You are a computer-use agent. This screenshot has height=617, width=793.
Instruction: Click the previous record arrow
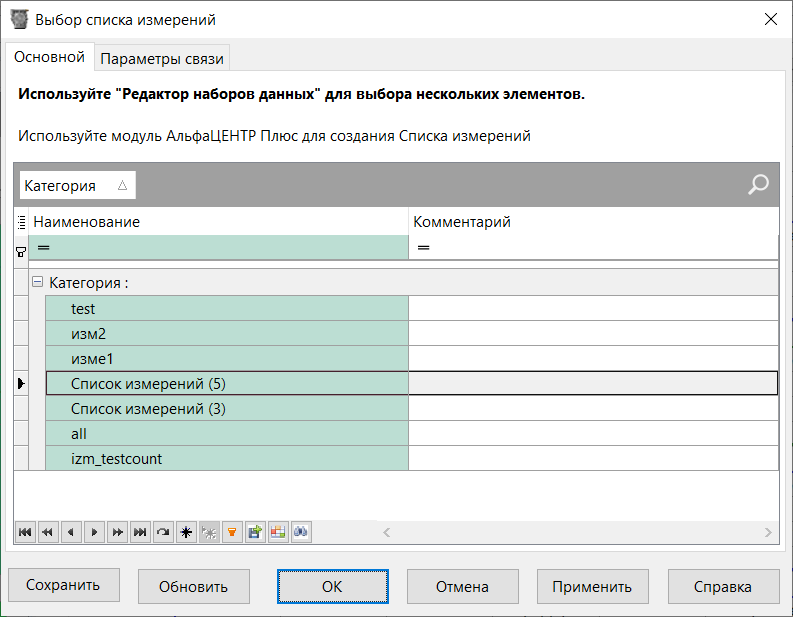point(71,533)
